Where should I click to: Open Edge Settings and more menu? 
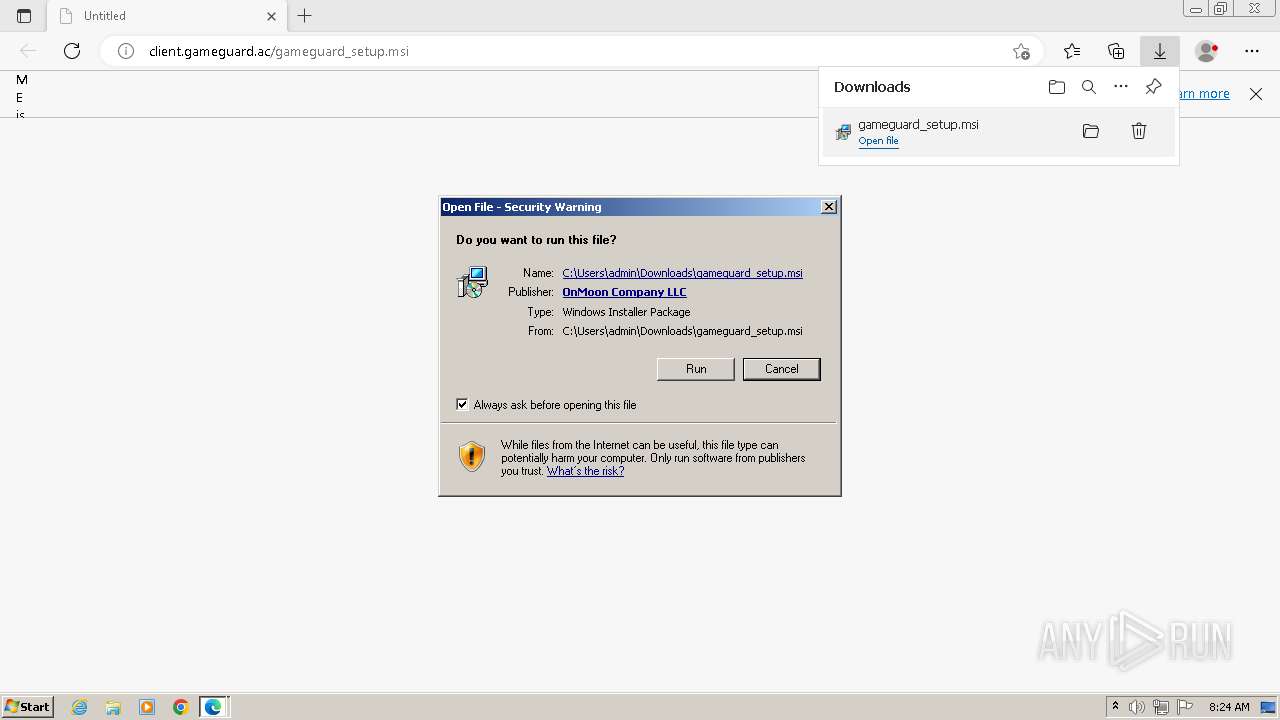point(1252,51)
